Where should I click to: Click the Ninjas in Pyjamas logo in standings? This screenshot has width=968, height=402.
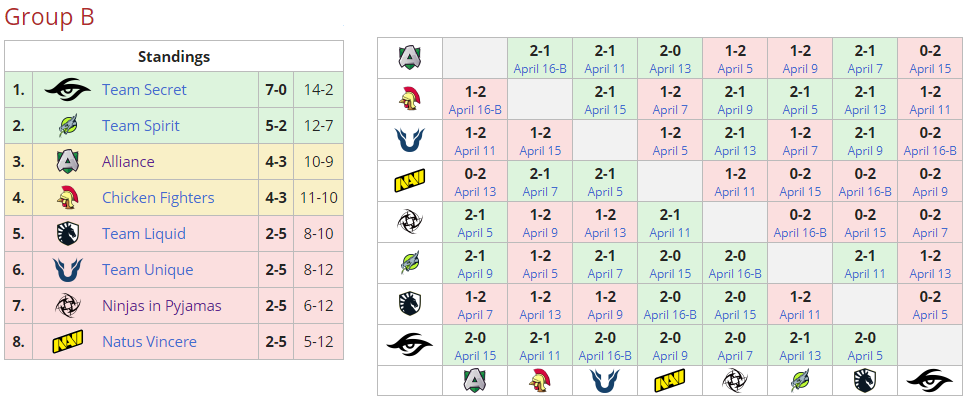[x=67, y=306]
